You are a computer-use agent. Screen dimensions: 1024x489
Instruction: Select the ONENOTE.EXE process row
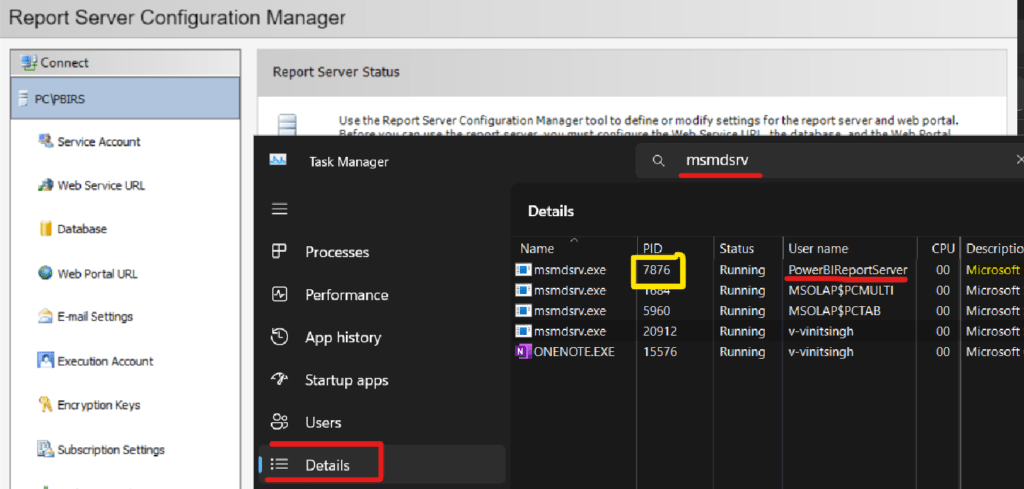coord(768,351)
